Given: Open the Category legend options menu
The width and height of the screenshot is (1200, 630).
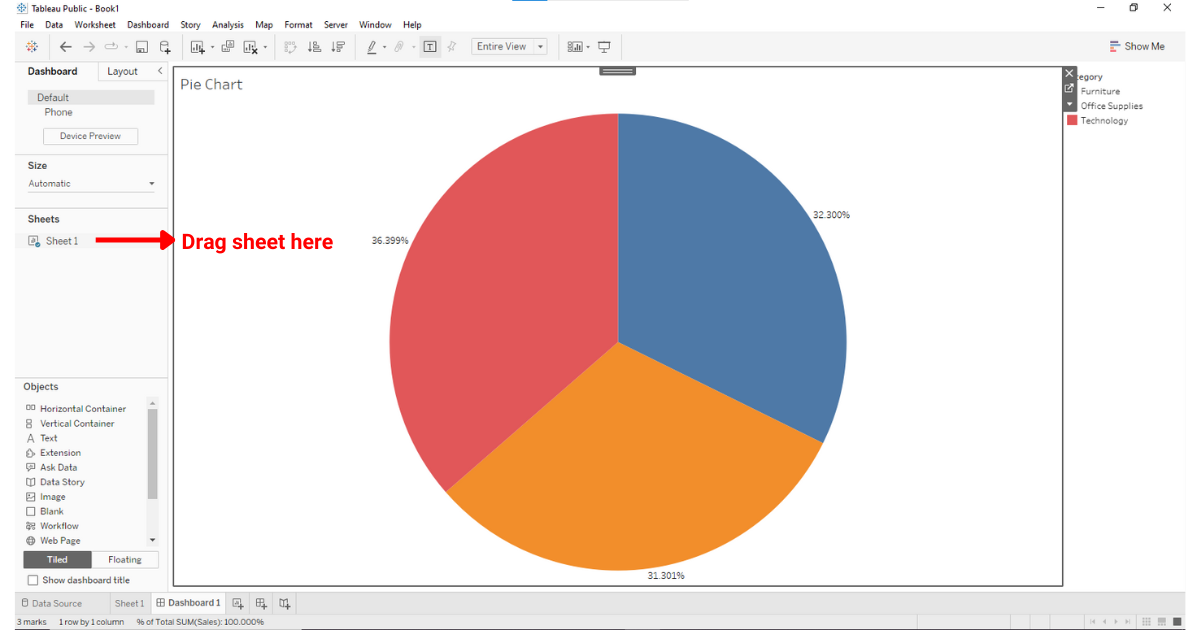Looking at the screenshot, I should 1068,104.
